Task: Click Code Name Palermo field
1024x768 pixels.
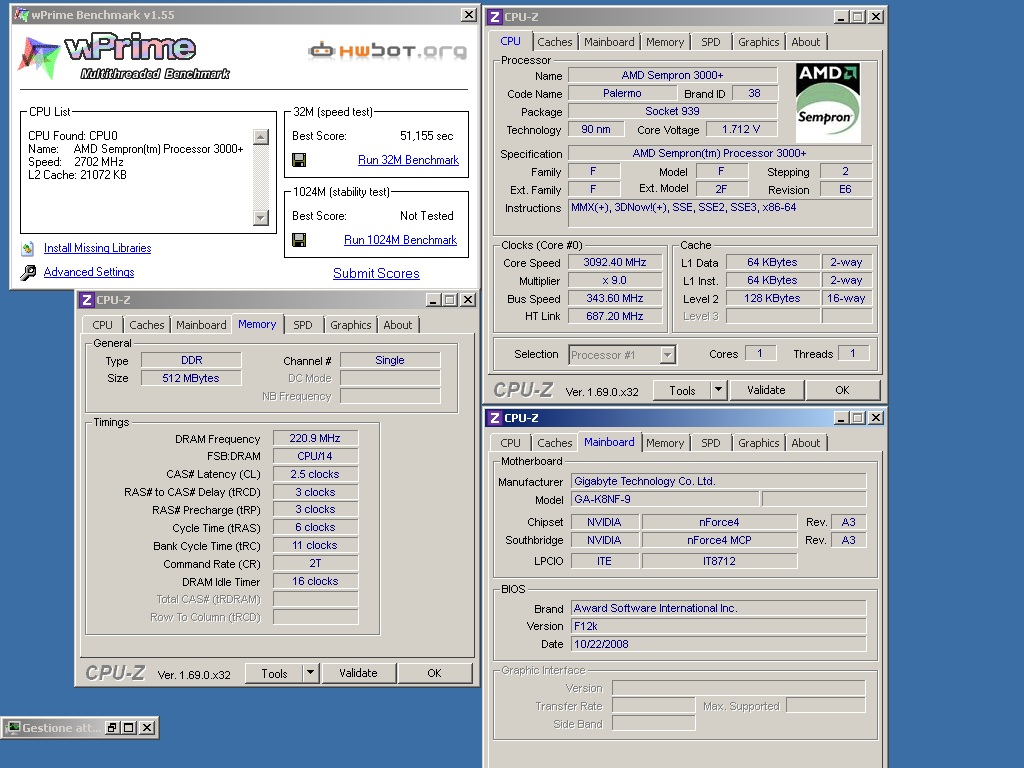Action: tap(622, 93)
